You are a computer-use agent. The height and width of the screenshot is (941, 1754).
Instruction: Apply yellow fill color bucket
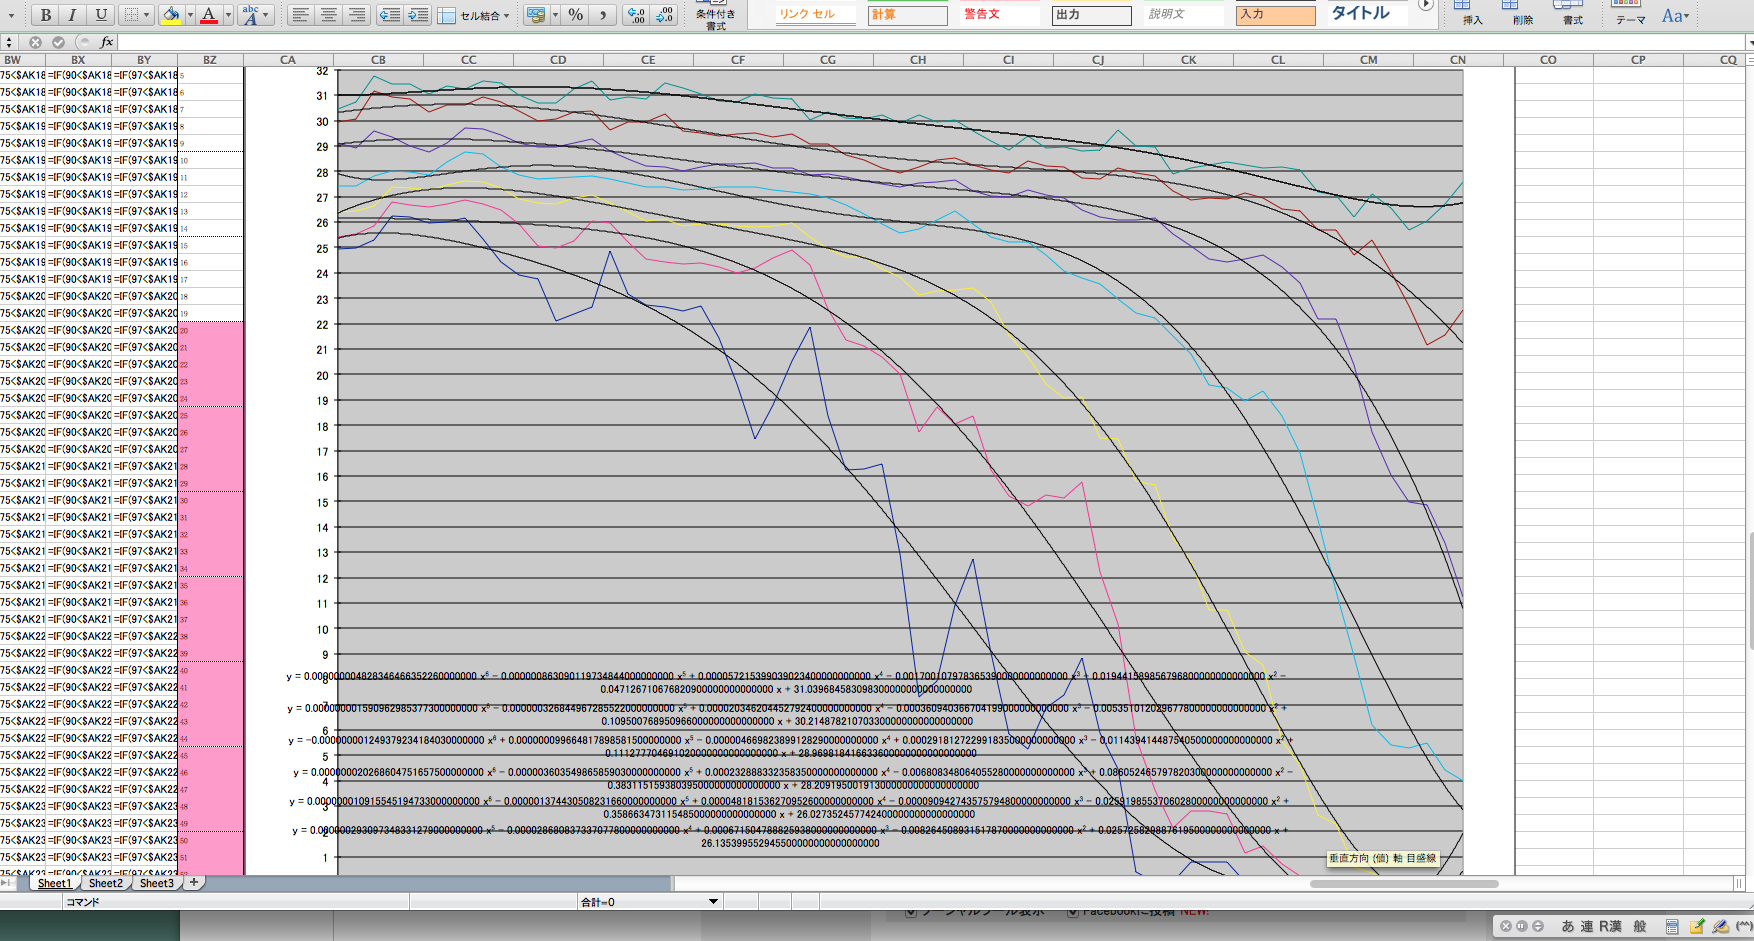(x=171, y=15)
